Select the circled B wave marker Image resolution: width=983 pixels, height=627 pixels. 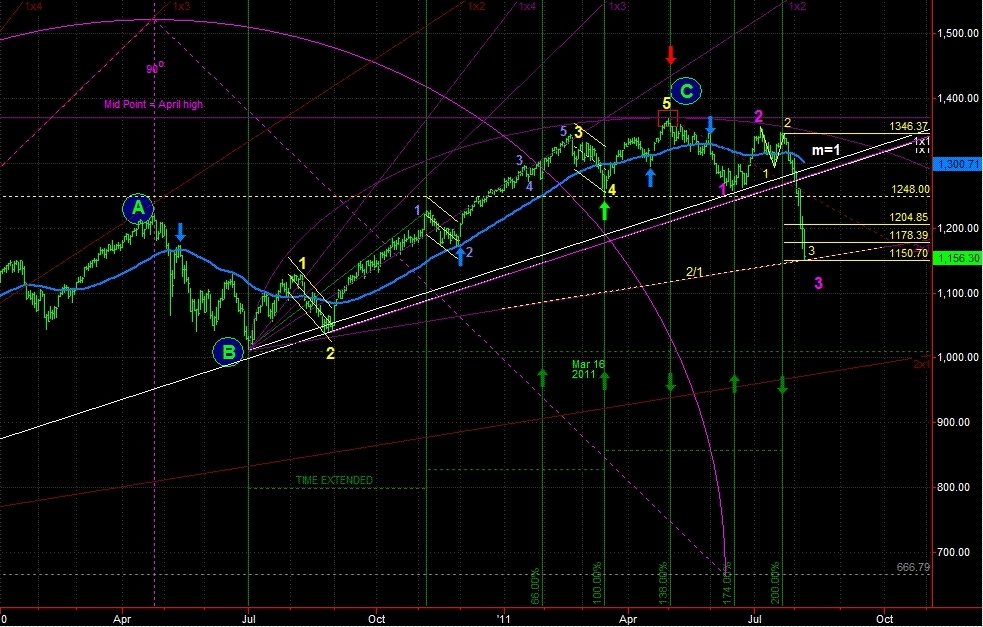click(x=229, y=352)
